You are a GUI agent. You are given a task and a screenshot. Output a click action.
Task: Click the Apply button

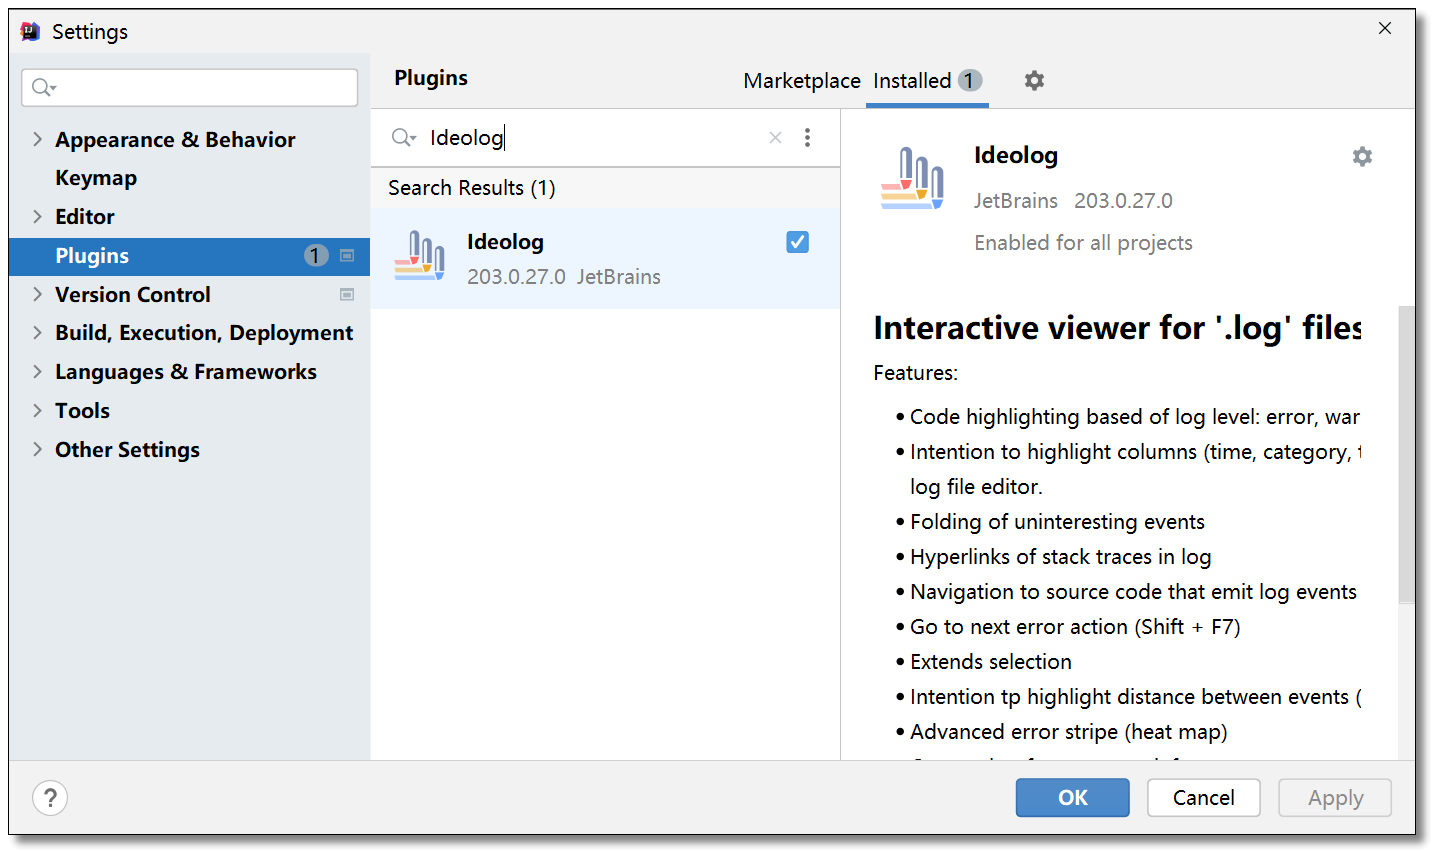click(1335, 798)
